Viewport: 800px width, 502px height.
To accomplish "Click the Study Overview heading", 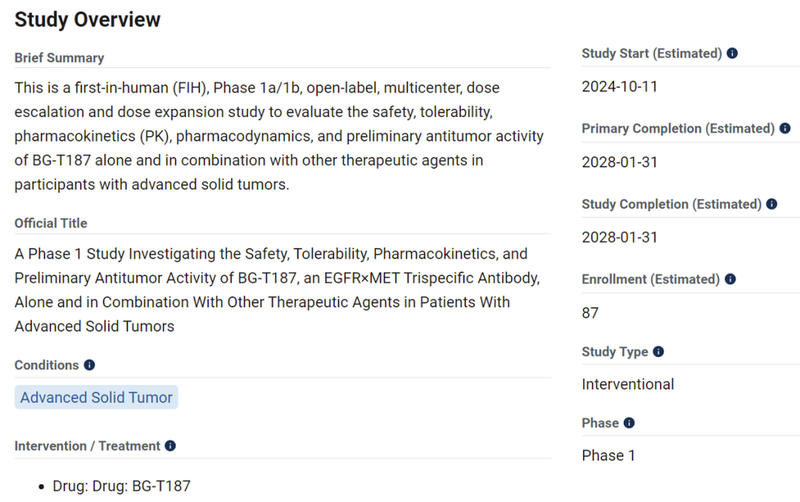I will [x=87, y=19].
